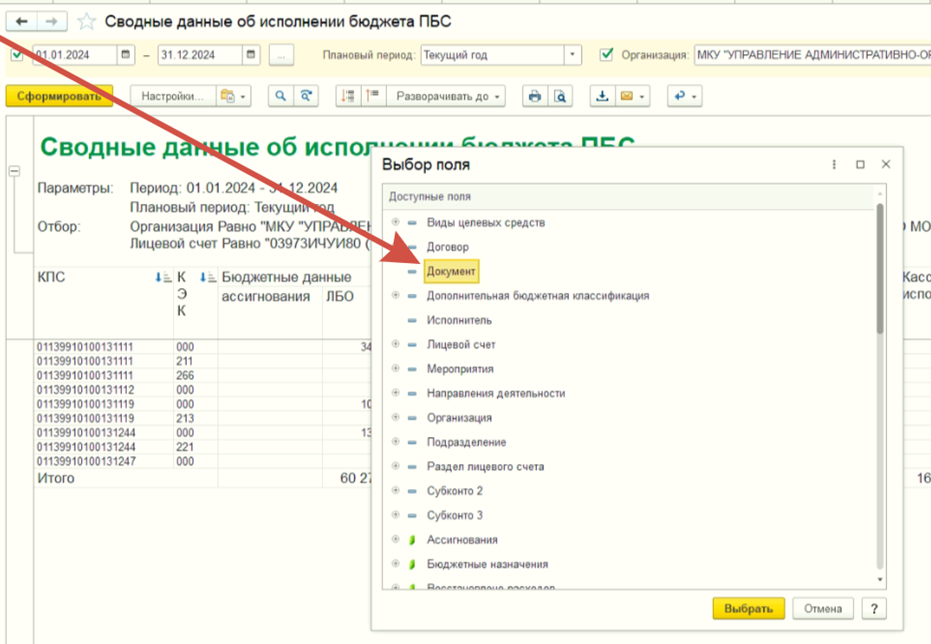Viewport: 931px width, 644px height.
Task: Click the save report to file icon
Action: pyautogui.click(x=602, y=96)
